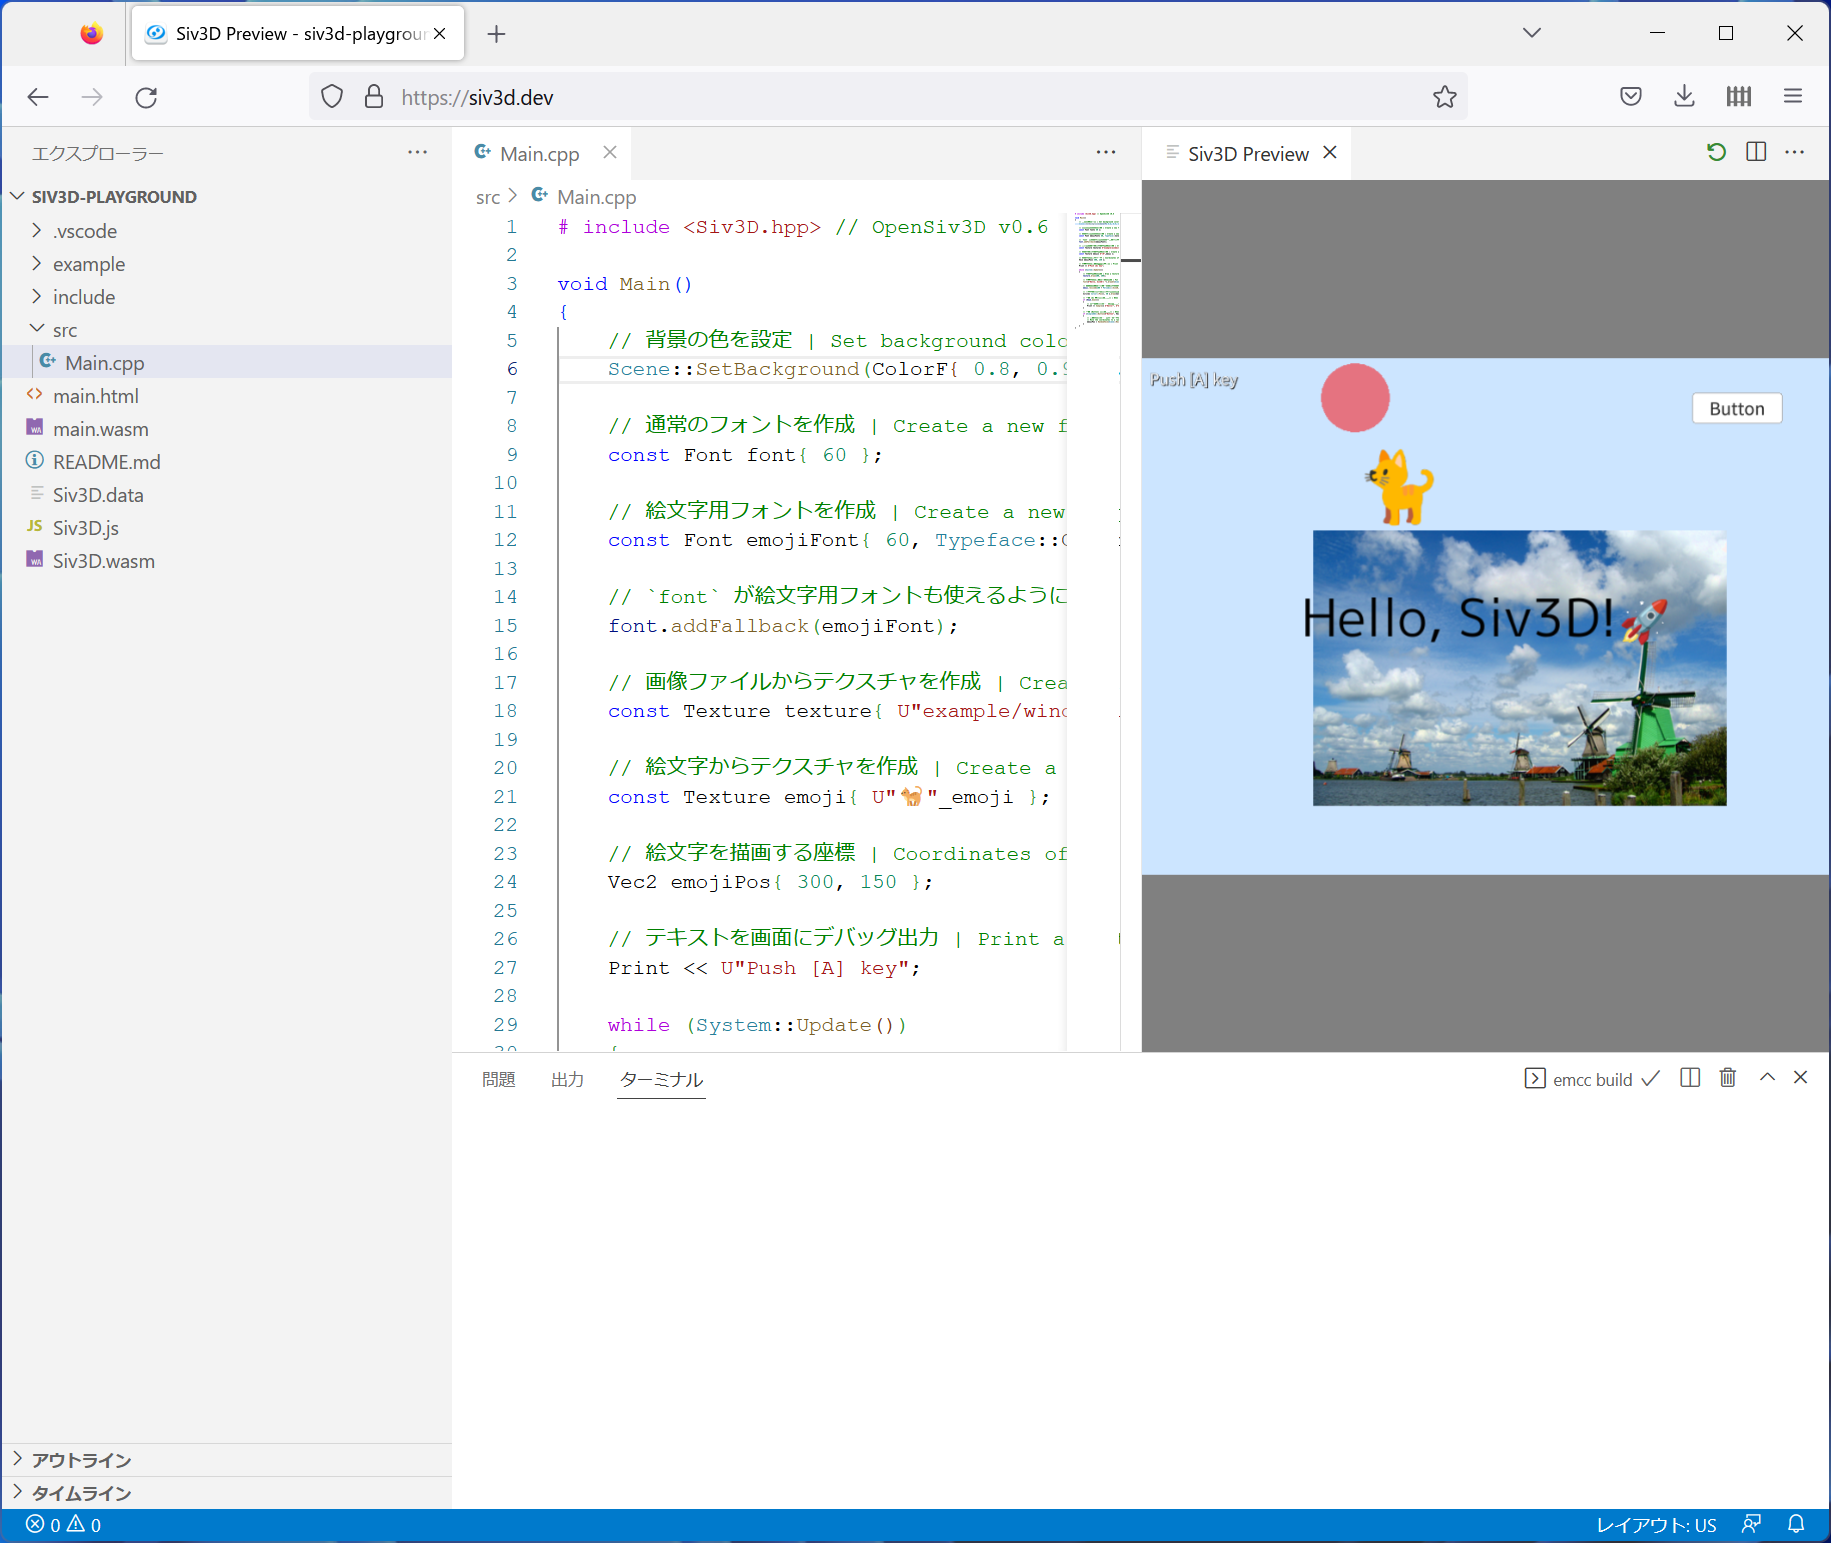Viewport: 1831px width, 1543px height.
Task: Split the terminal pane
Action: pos(1690,1078)
